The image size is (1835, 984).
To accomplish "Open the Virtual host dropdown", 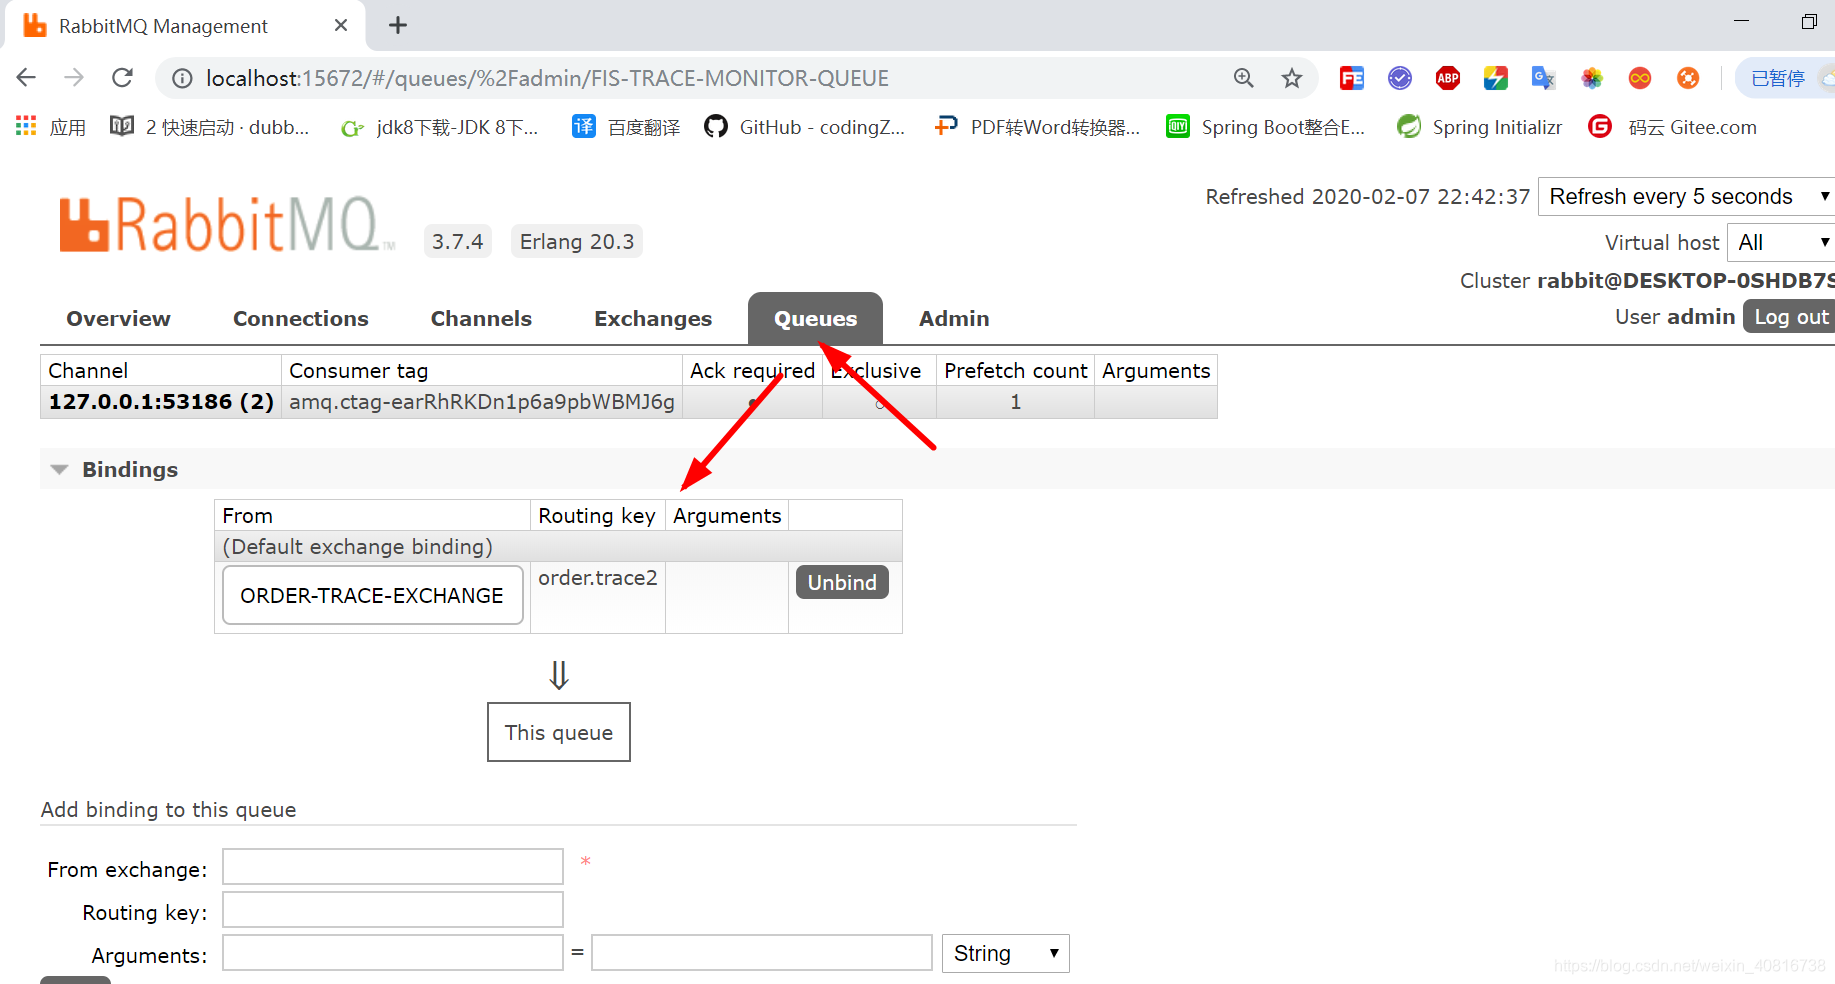I will click(1781, 242).
